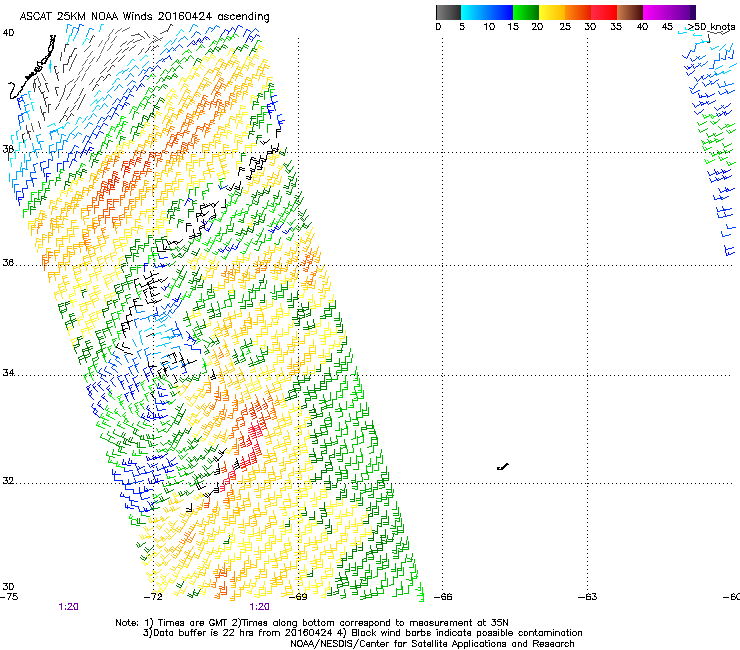The width and height of the screenshot is (740, 650).
Task: Click longitude axis label '-66'
Action: [443, 597]
